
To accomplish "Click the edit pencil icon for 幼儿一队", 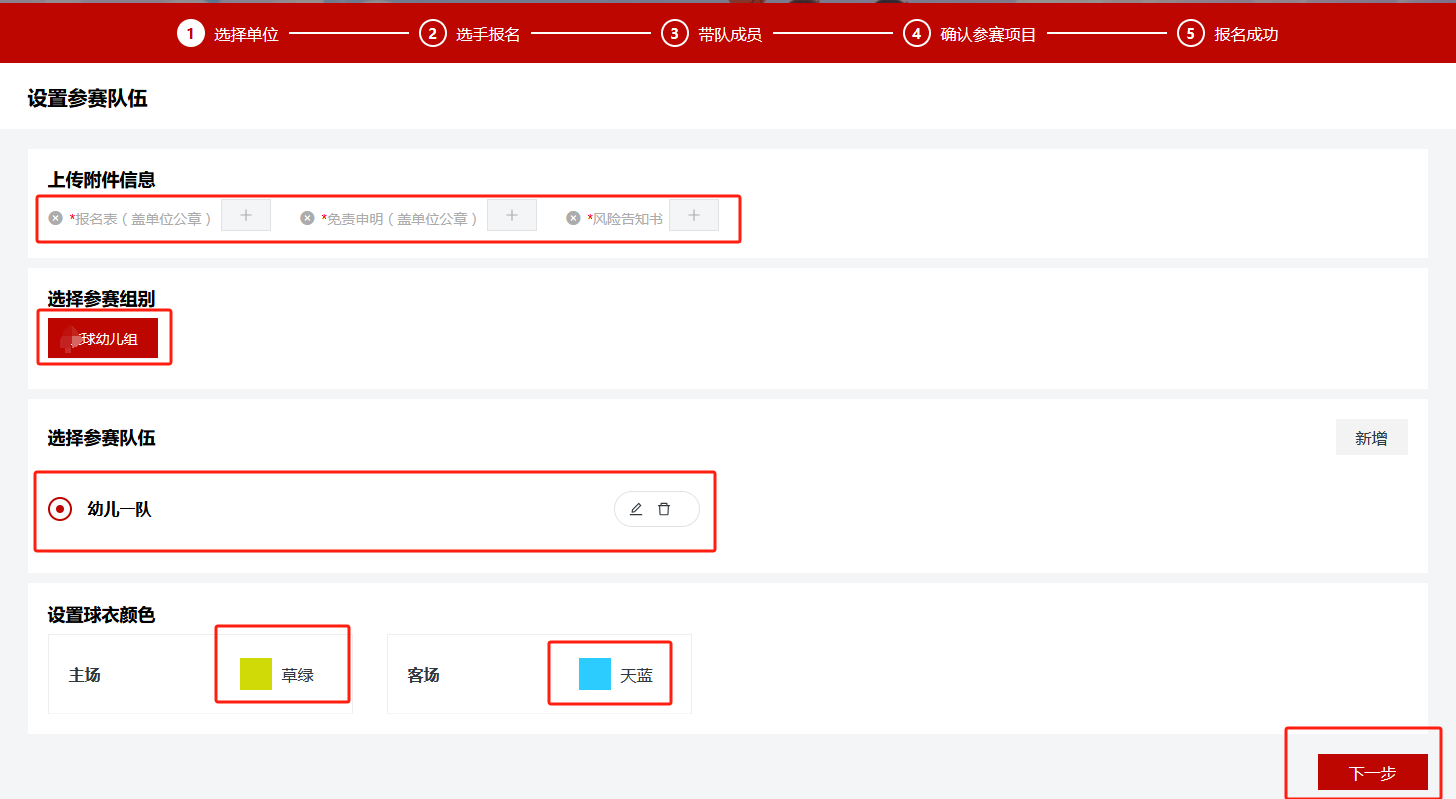I will 636,509.
